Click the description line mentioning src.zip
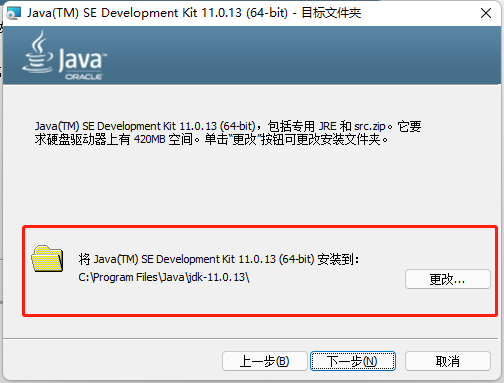Image resolution: width=504 pixels, height=383 pixels. click(x=228, y=126)
